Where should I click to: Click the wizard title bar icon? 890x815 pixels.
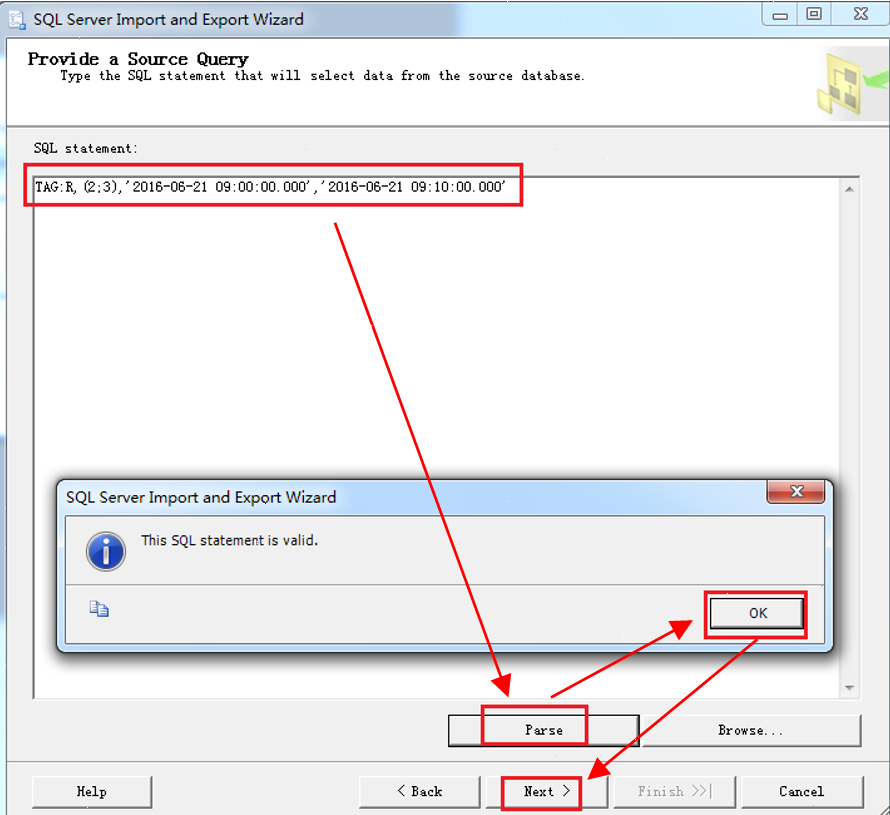(17, 20)
